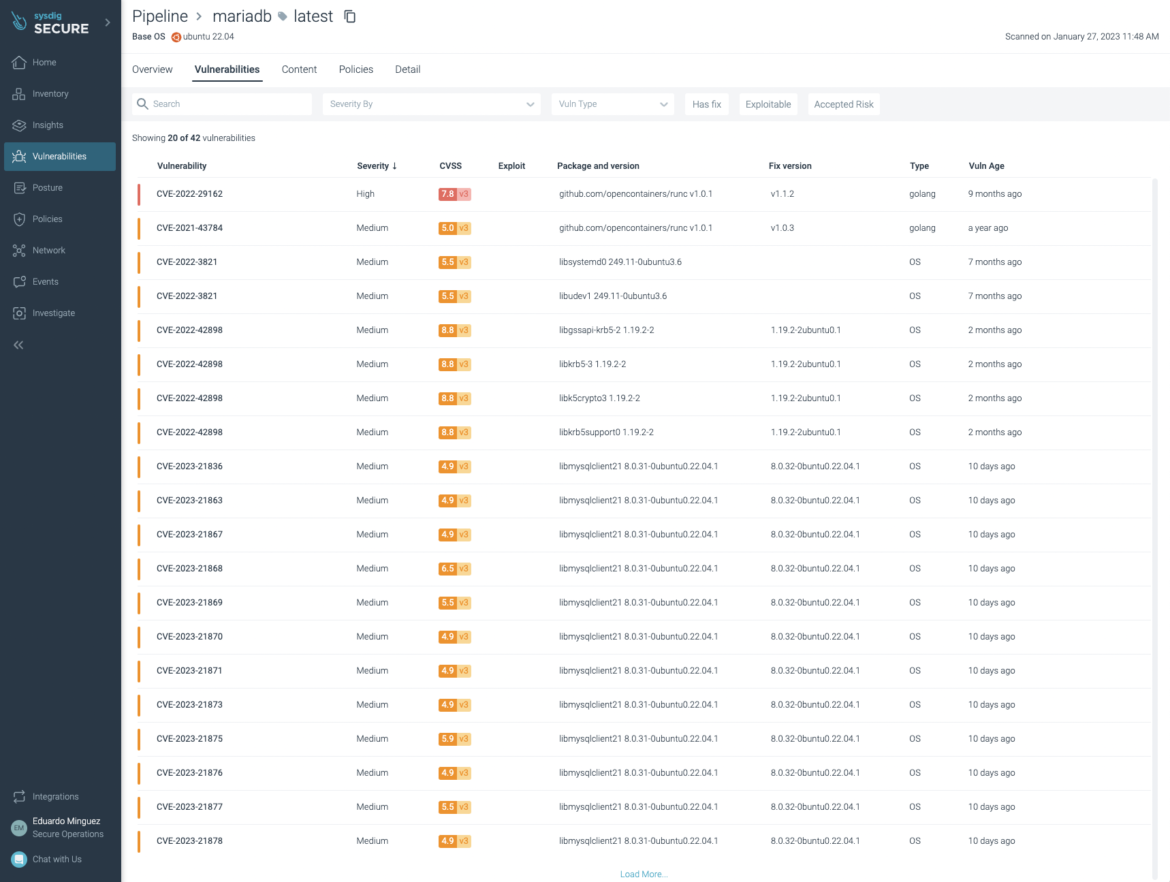Click the search magnifier icon

143,104
